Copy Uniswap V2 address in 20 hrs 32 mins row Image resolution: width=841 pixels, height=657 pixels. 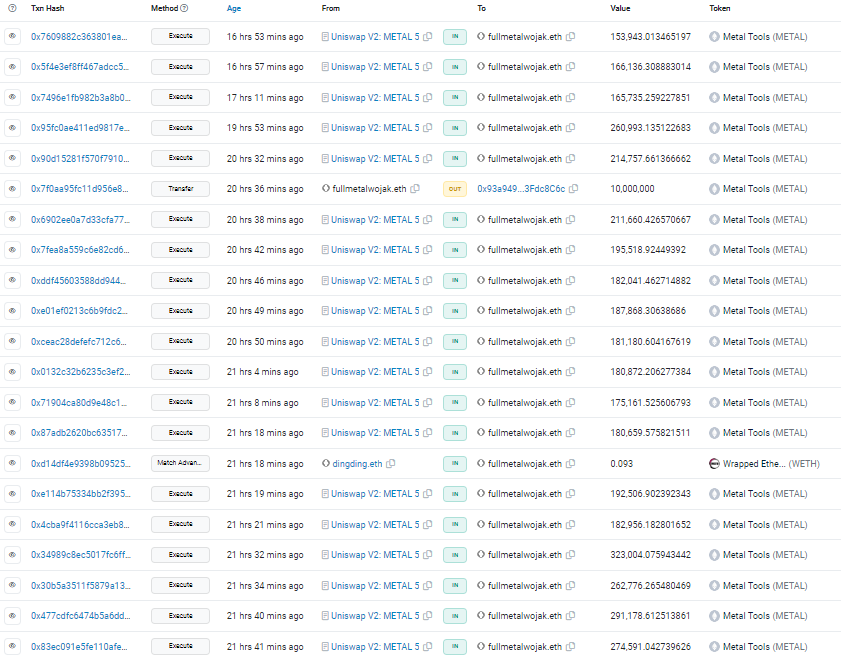click(427, 158)
